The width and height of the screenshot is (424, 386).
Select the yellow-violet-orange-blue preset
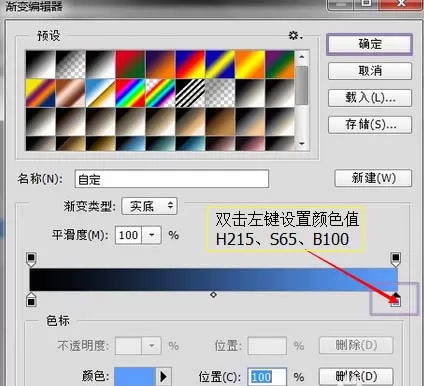40,93
